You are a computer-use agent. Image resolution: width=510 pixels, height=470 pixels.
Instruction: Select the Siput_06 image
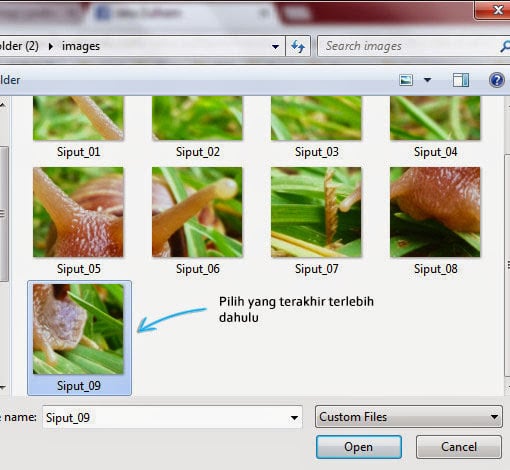coord(197,212)
